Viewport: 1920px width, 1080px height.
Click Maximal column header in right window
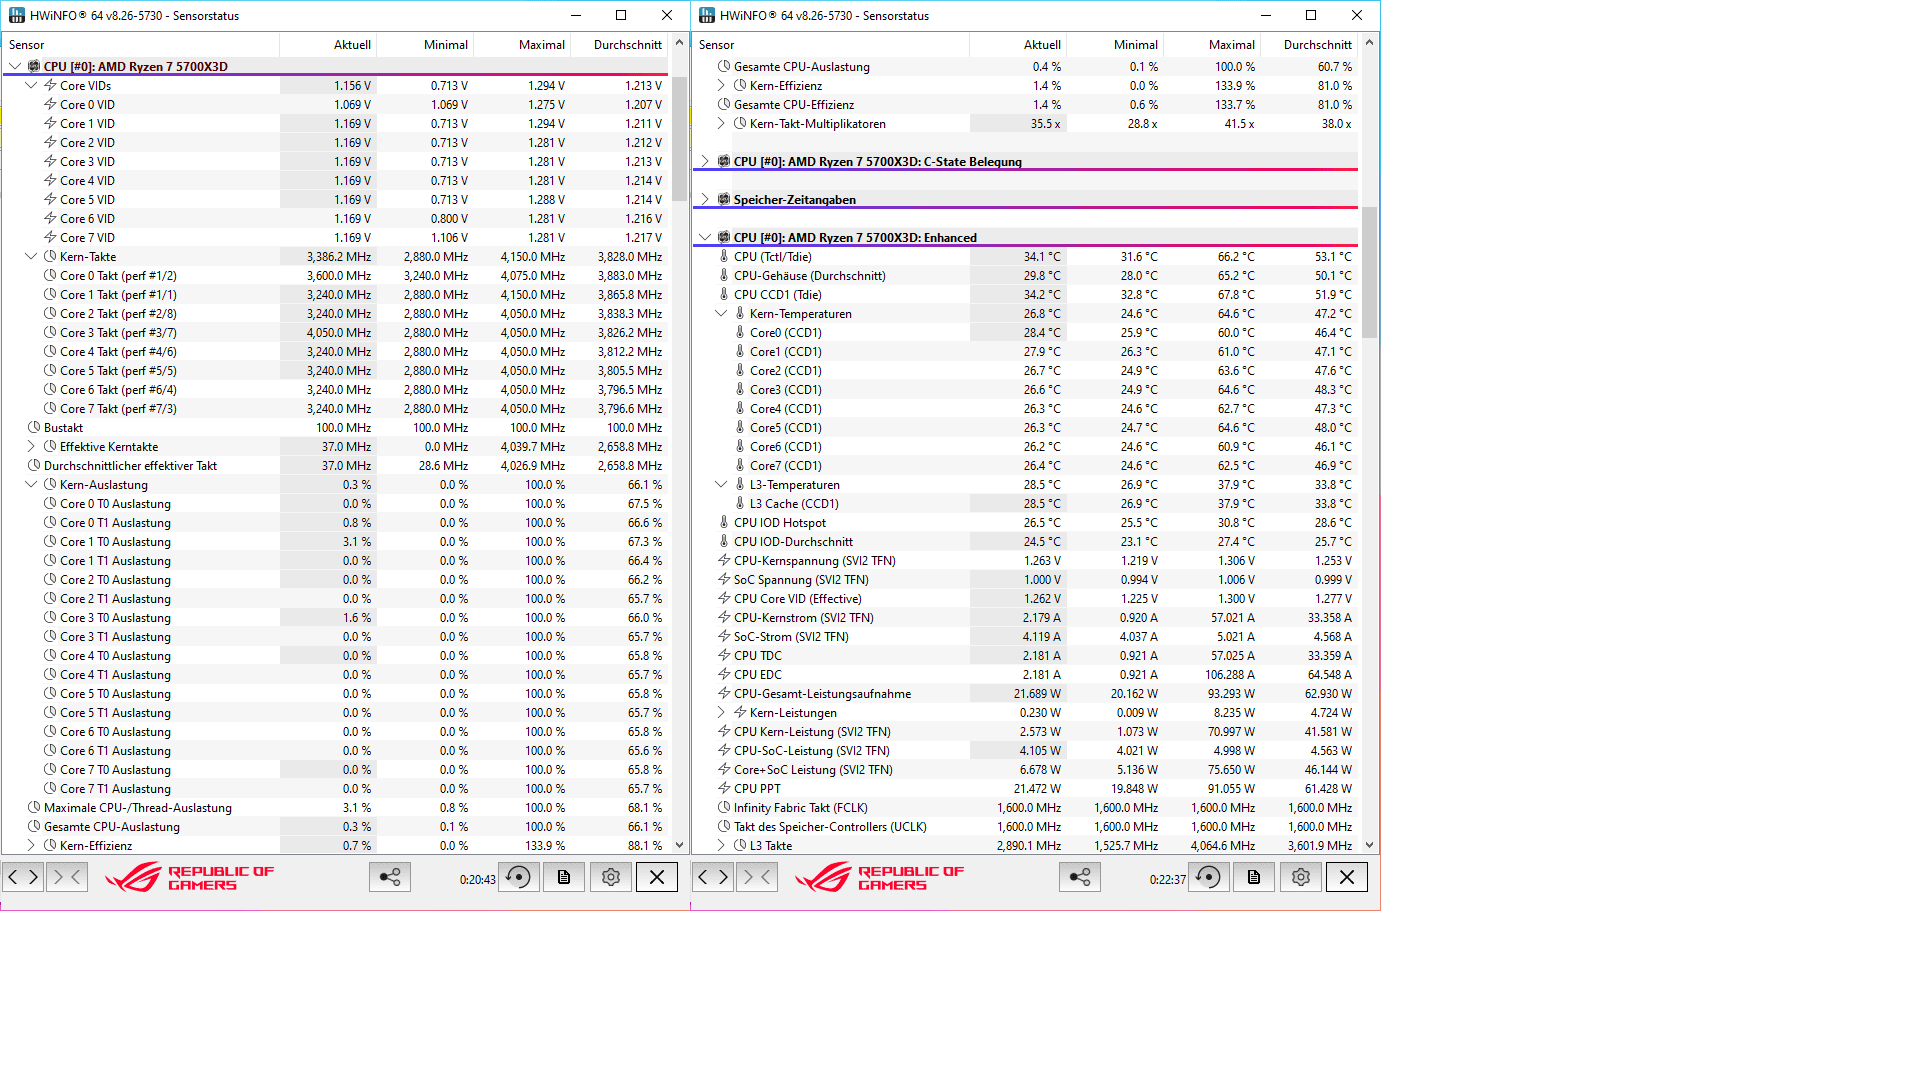tap(1231, 45)
